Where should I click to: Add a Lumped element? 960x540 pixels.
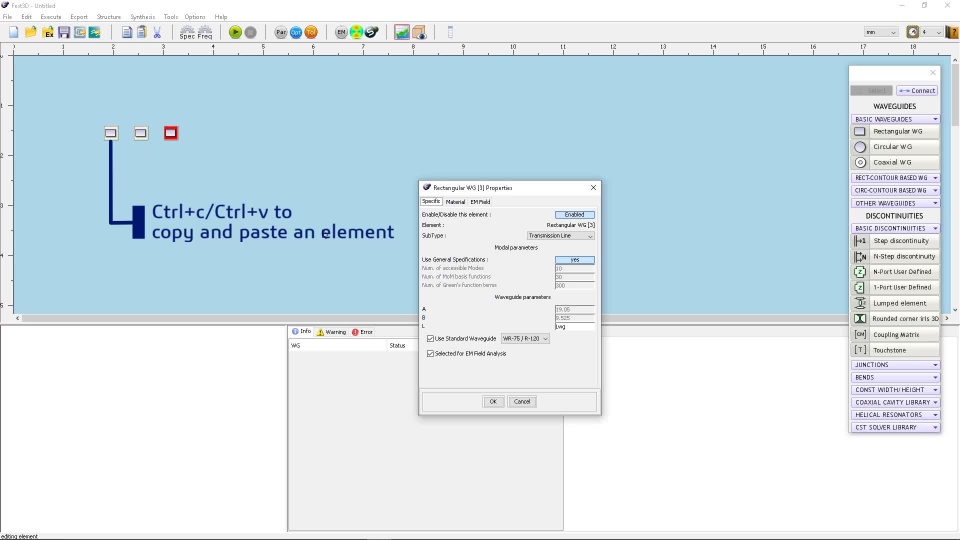pos(895,303)
